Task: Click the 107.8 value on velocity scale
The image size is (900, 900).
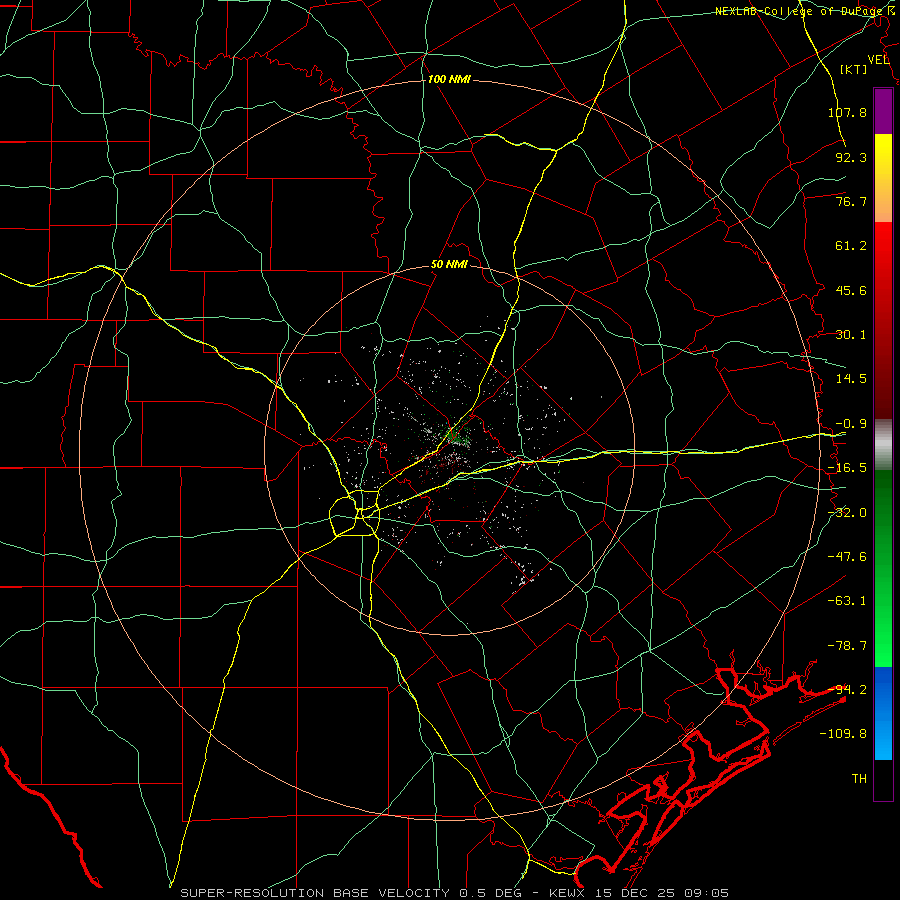Action: tap(847, 112)
